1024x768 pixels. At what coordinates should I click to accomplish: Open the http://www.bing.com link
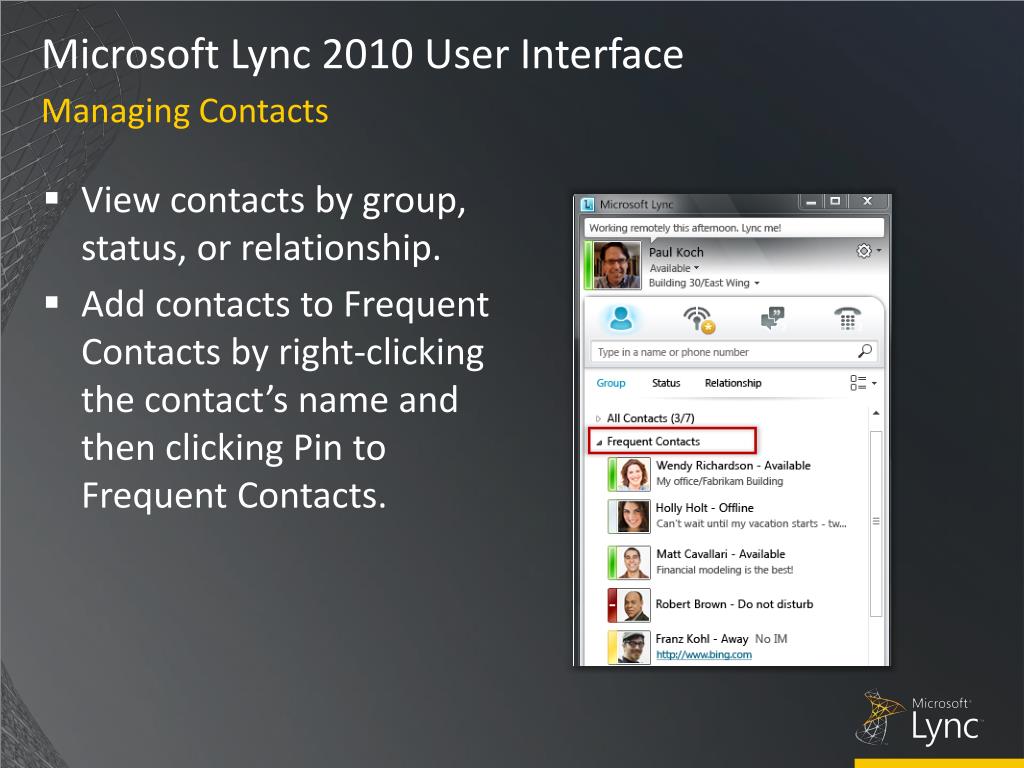[704, 654]
